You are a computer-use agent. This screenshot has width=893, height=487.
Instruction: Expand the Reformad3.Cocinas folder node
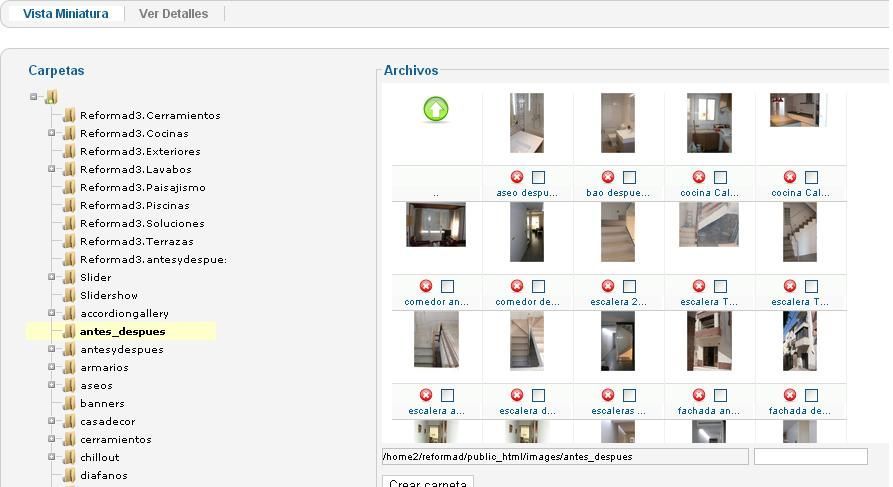point(52,133)
